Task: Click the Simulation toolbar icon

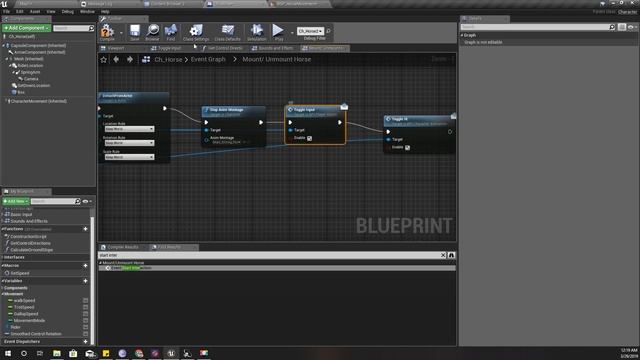Action: [x=257, y=32]
